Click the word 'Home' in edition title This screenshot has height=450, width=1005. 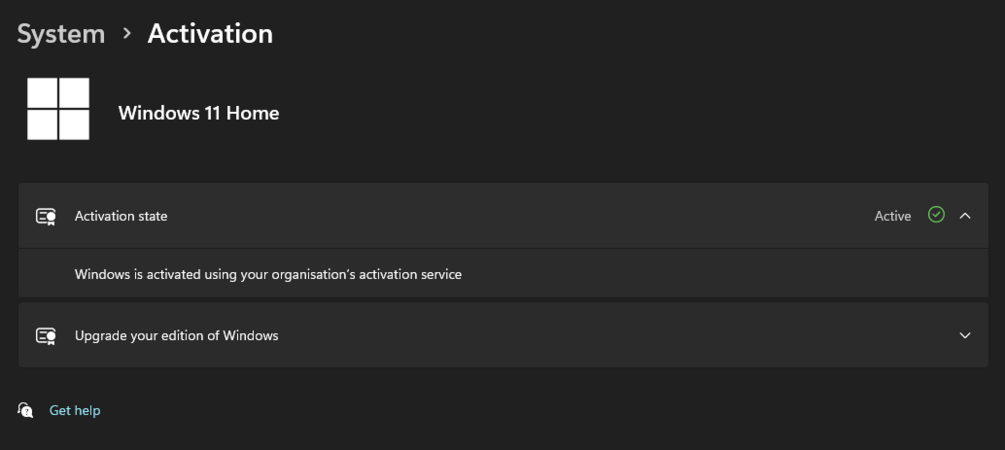tap(253, 113)
